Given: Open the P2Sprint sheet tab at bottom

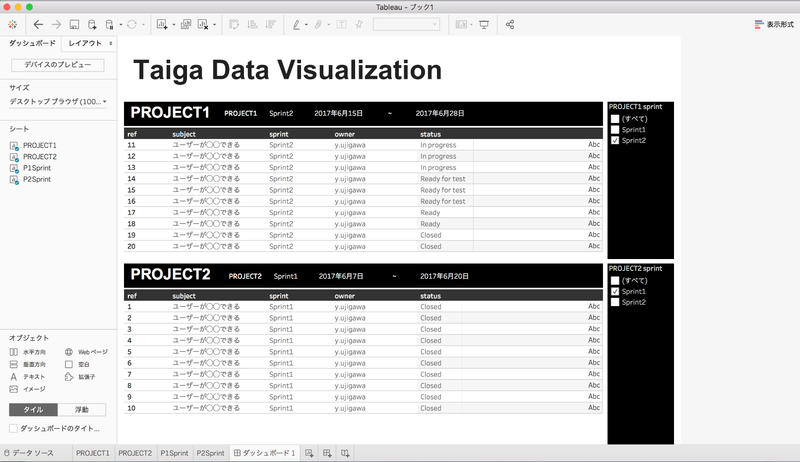Looking at the screenshot, I should [211, 453].
